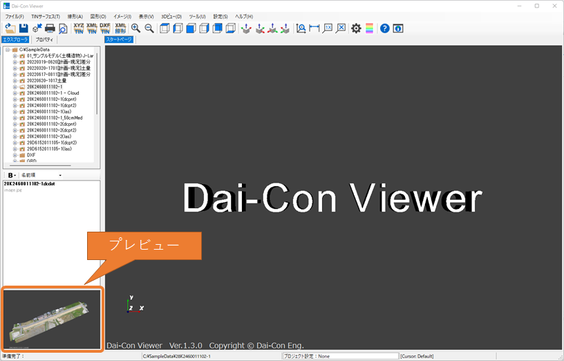Open the rainbow color gradient settings icon
Viewport: 564px width, 361px height.
(x=369, y=28)
